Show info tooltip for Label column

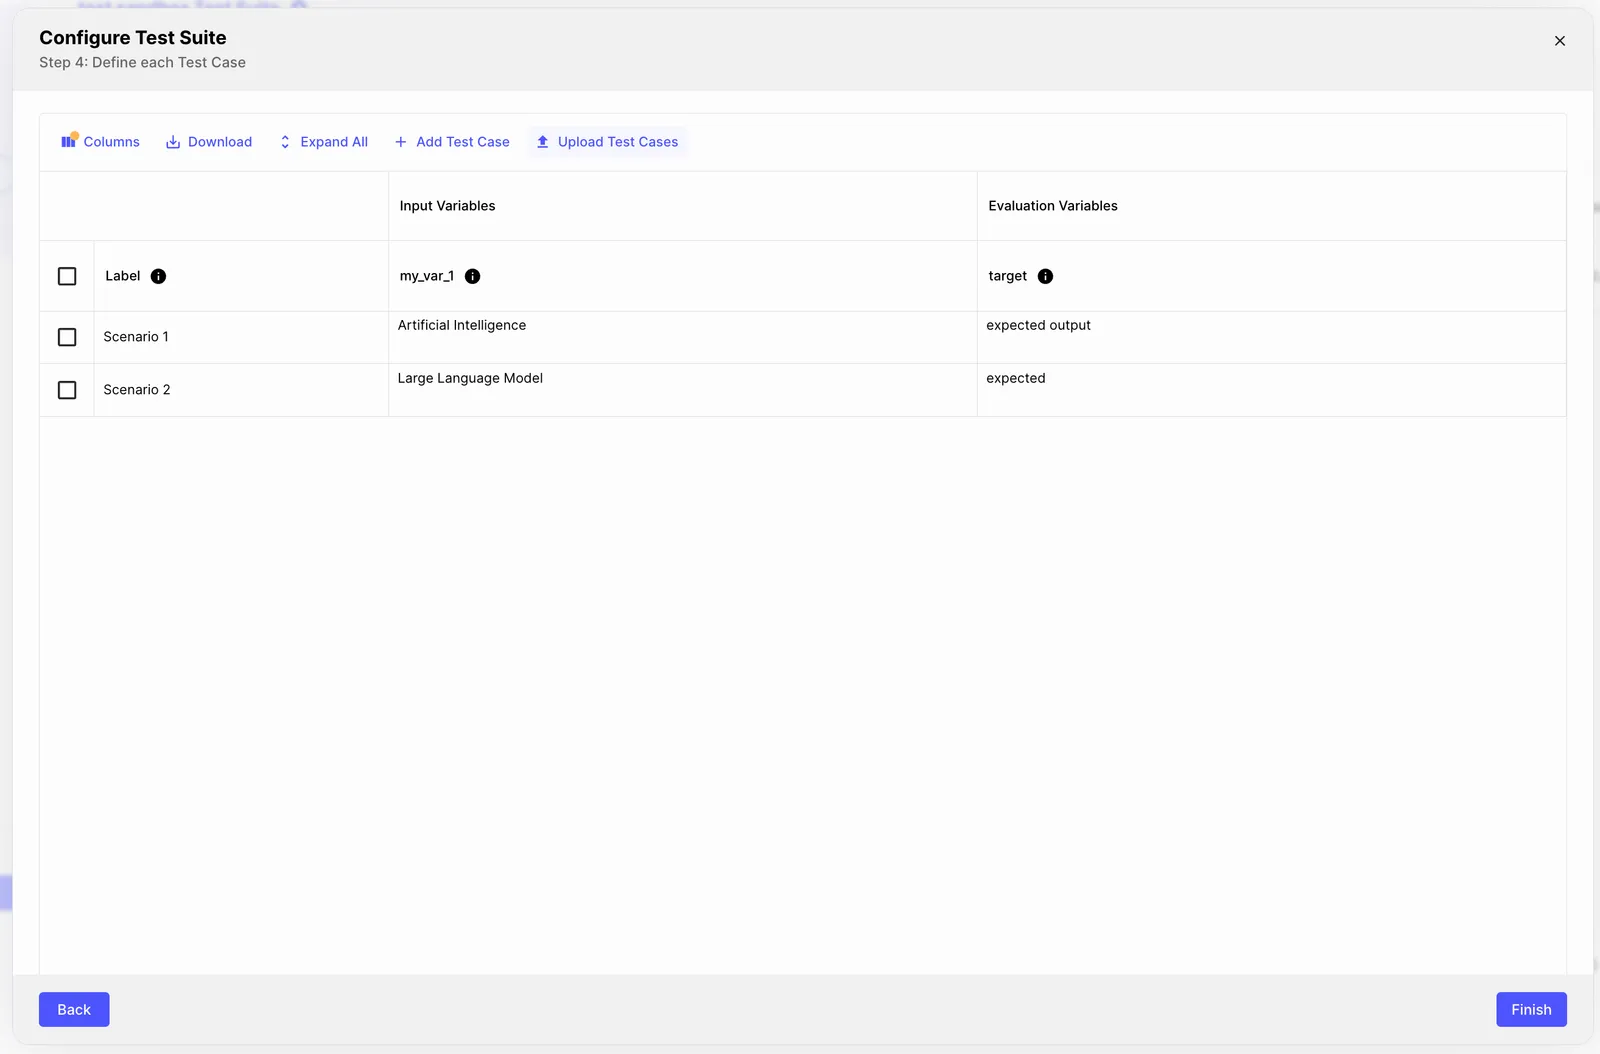158,276
